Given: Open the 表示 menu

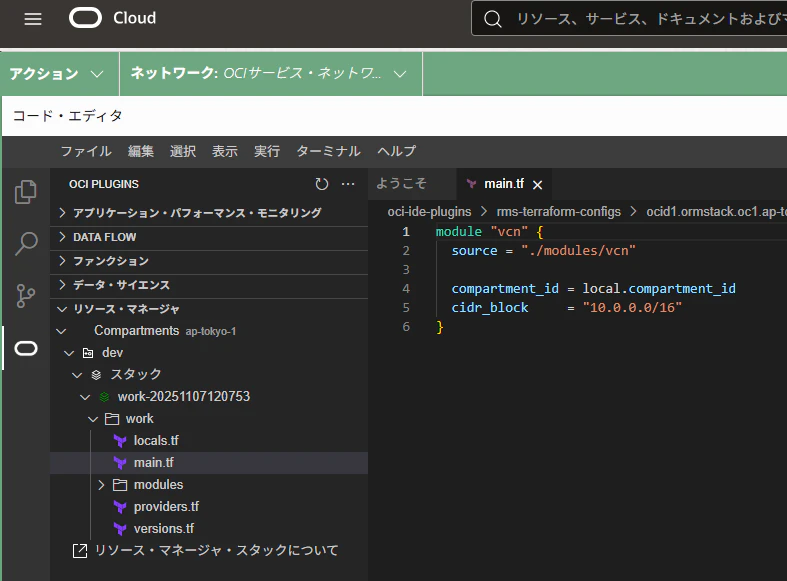Looking at the screenshot, I should (224, 151).
